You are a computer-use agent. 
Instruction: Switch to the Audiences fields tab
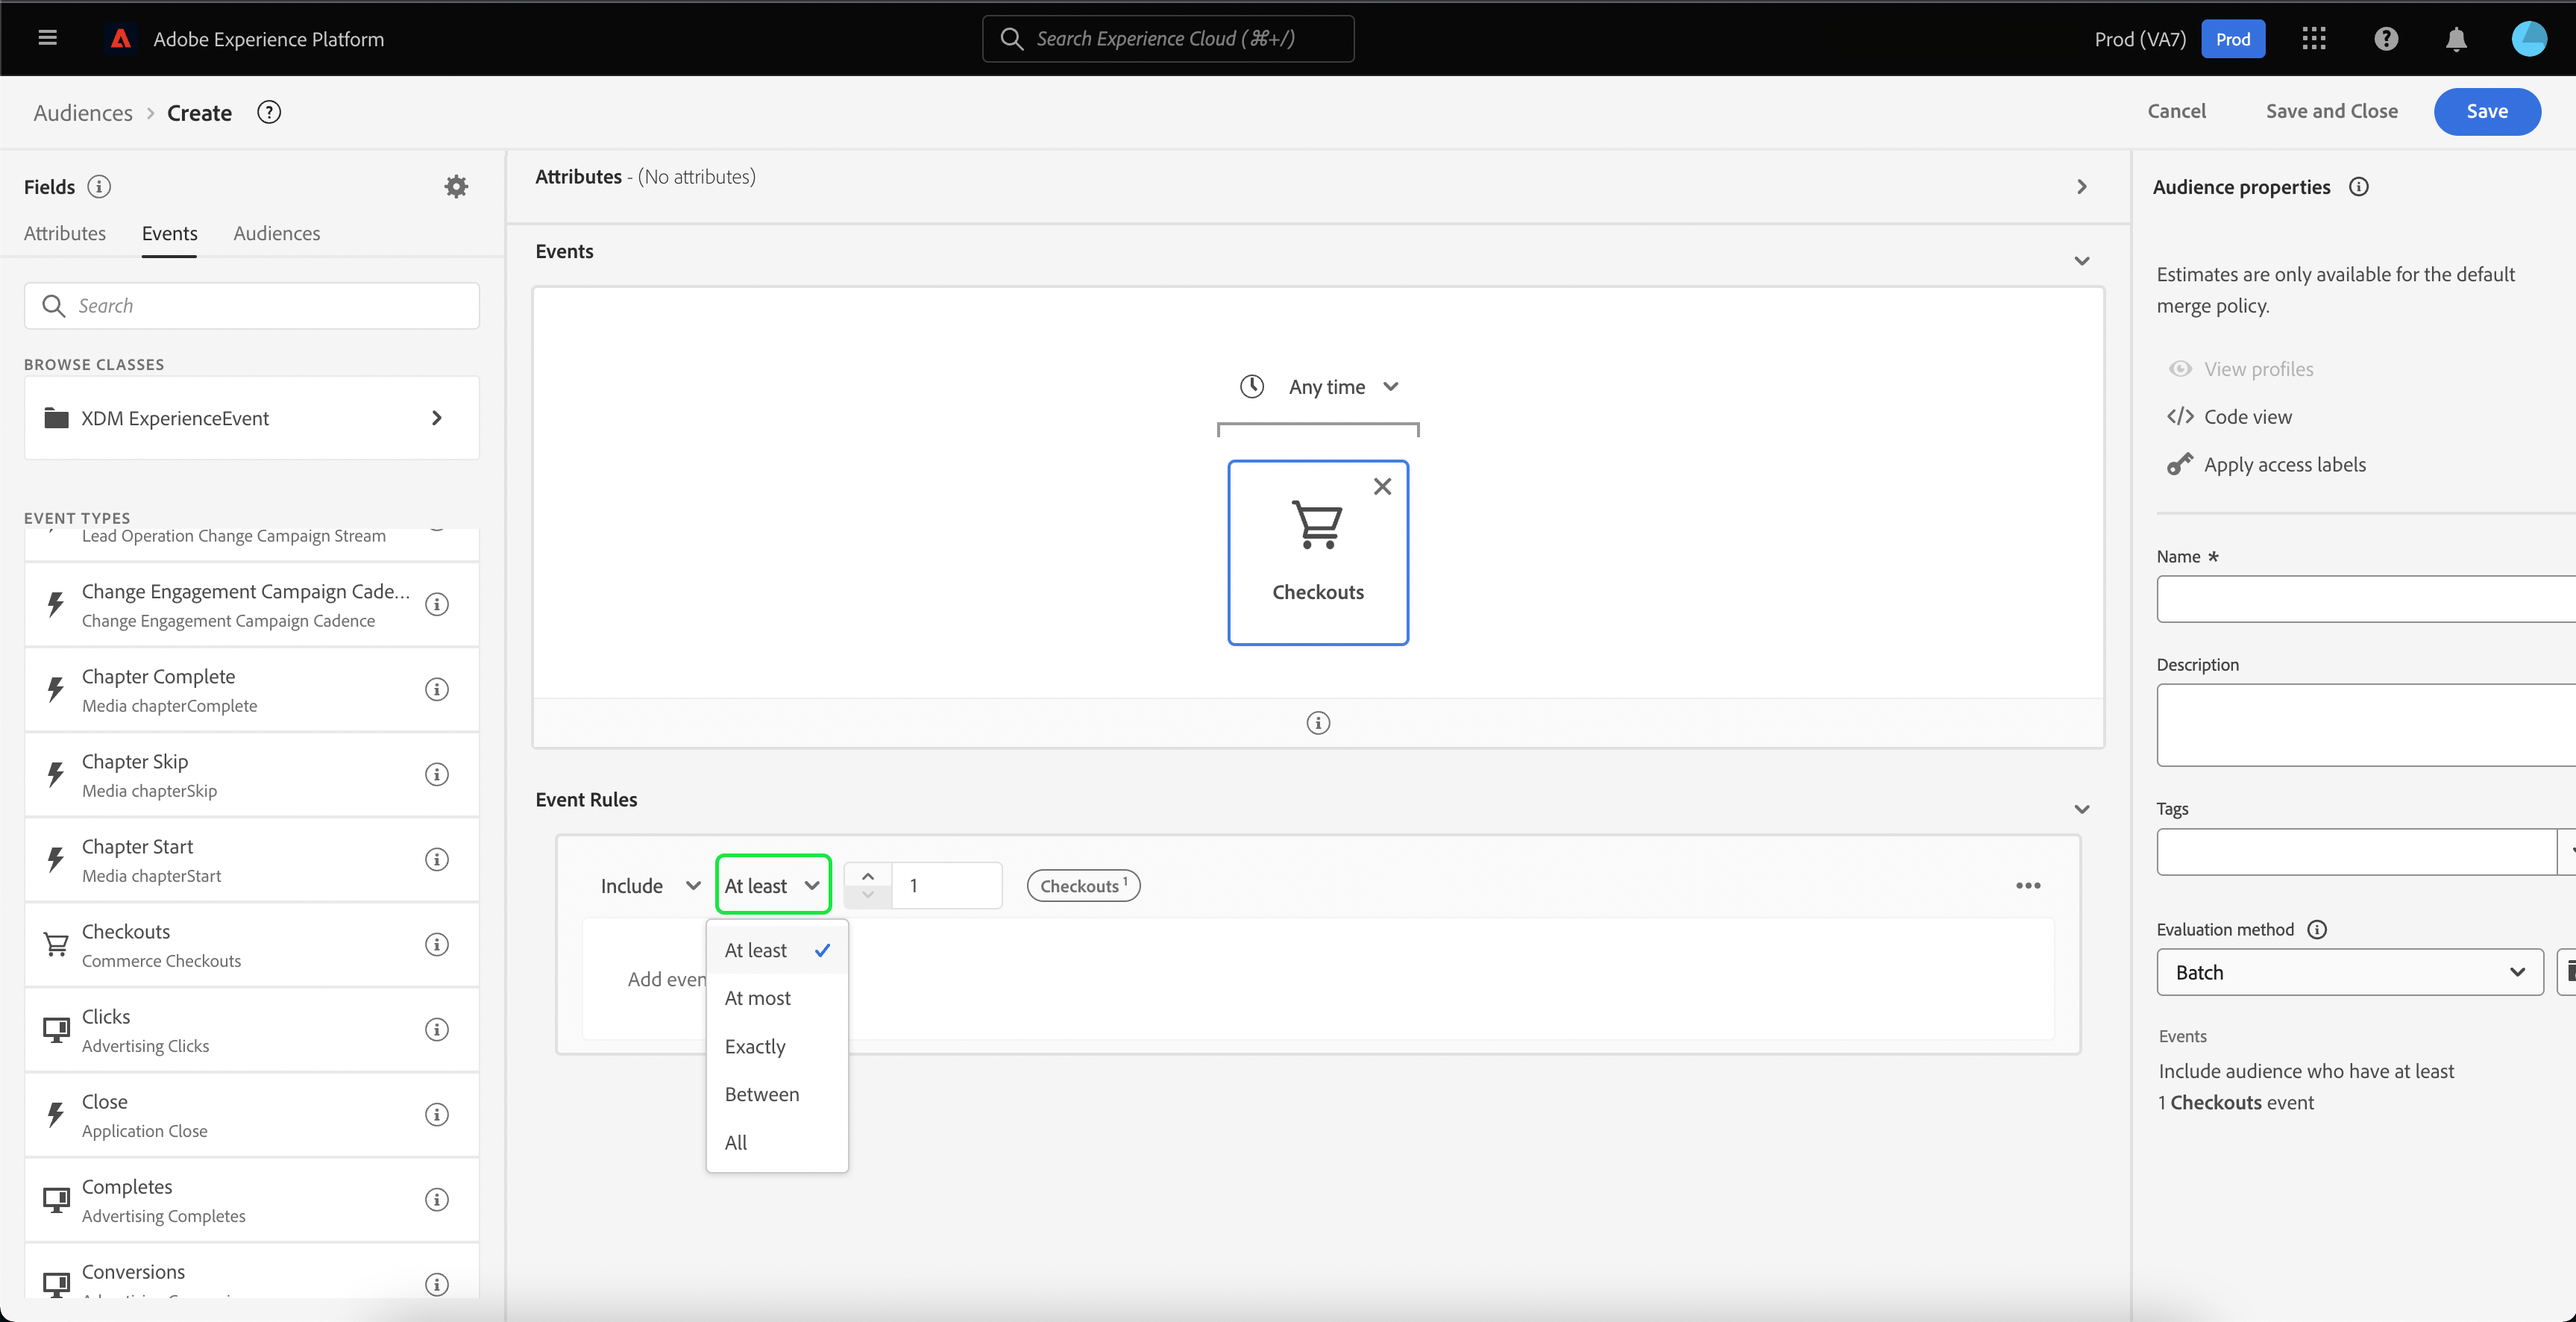click(277, 233)
